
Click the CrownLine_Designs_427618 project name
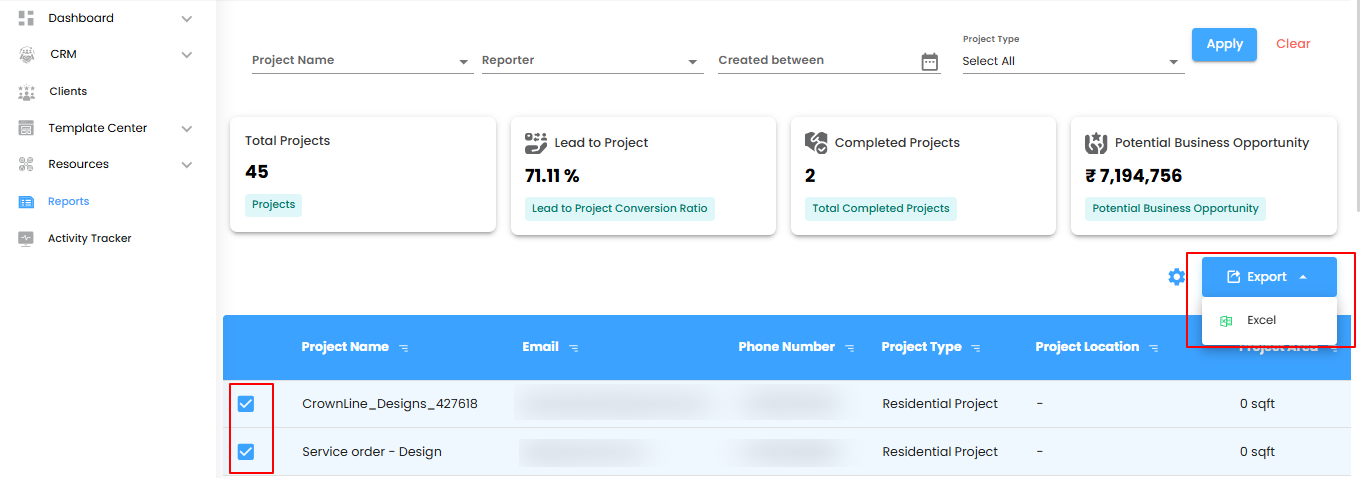(390, 404)
